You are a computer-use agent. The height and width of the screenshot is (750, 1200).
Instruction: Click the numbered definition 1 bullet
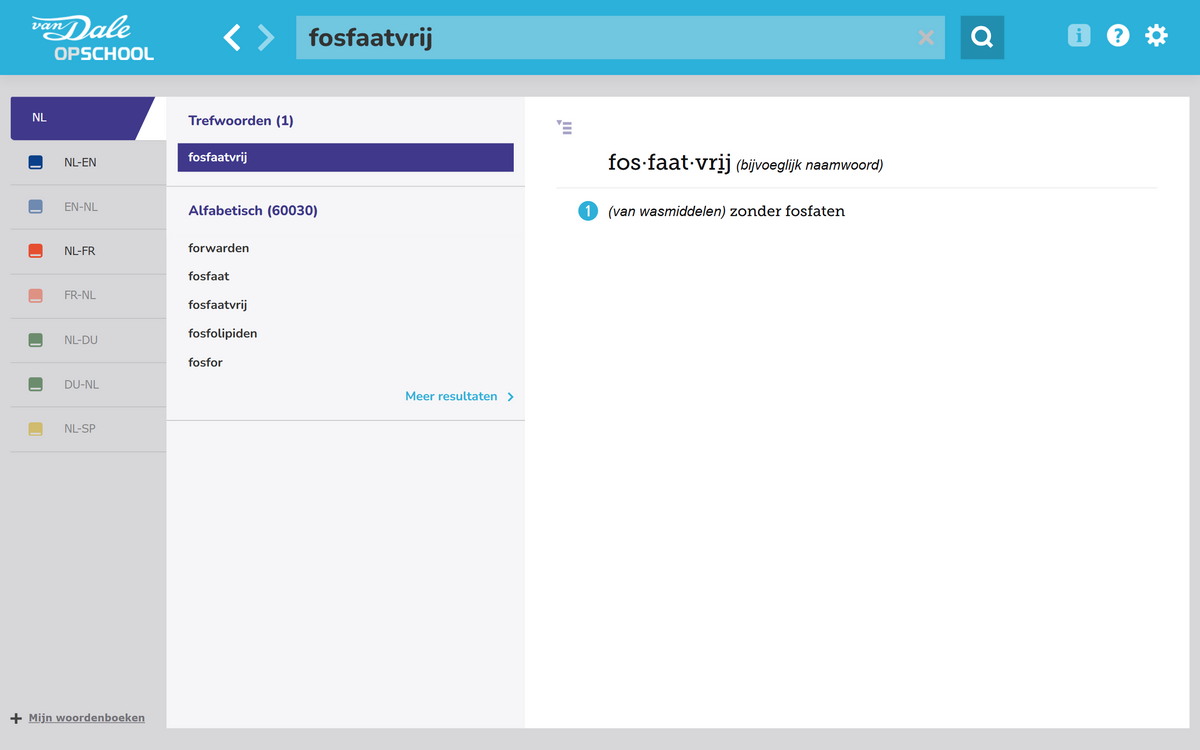[x=588, y=211]
